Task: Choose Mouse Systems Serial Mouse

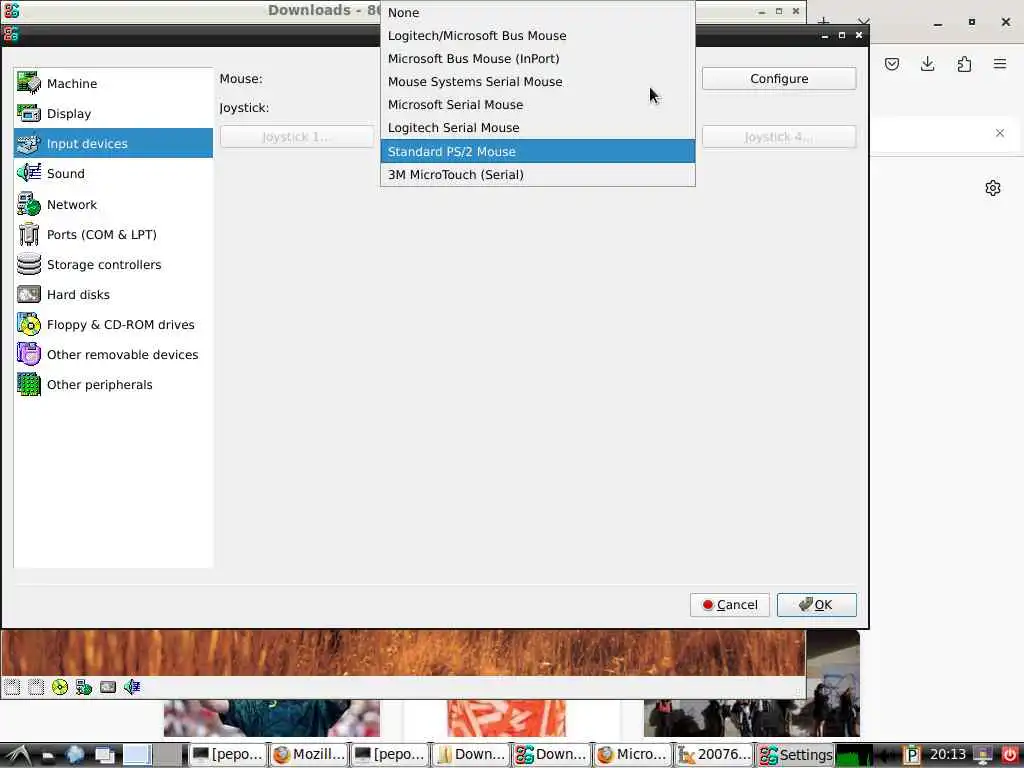Action: click(537, 82)
